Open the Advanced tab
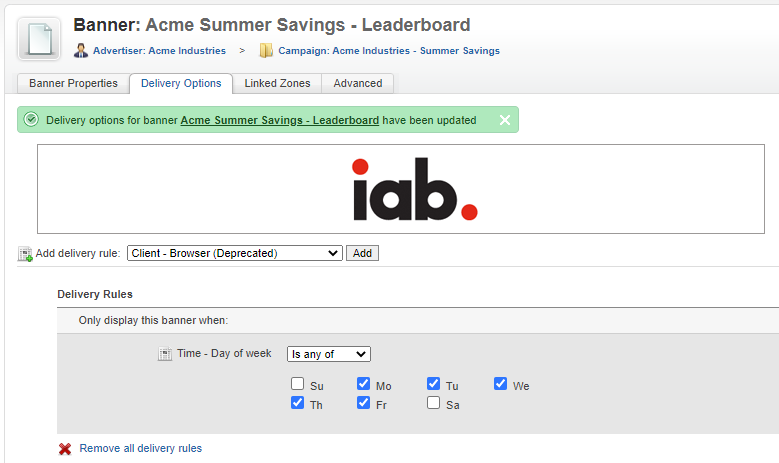779x463 pixels. [358, 83]
